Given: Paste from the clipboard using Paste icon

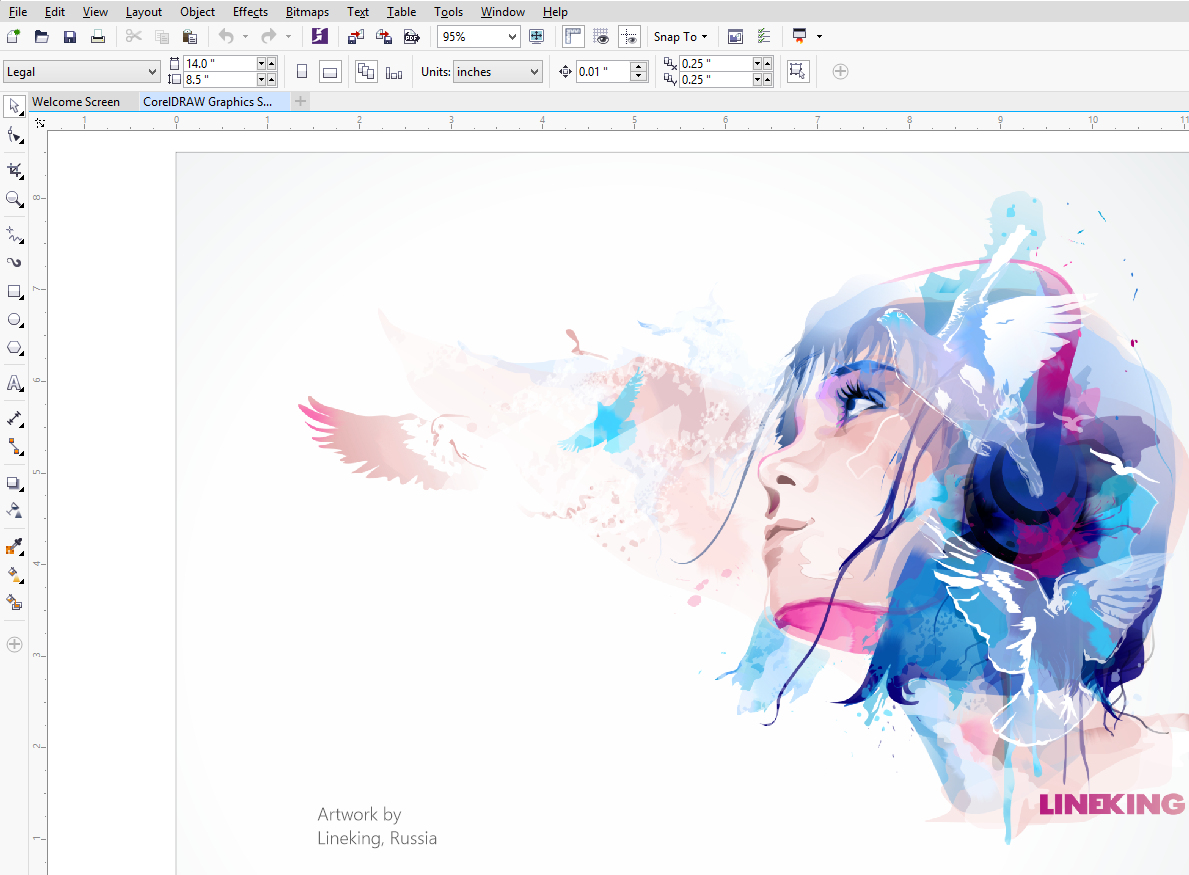Looking at the screenshot, I should [190, 36].
